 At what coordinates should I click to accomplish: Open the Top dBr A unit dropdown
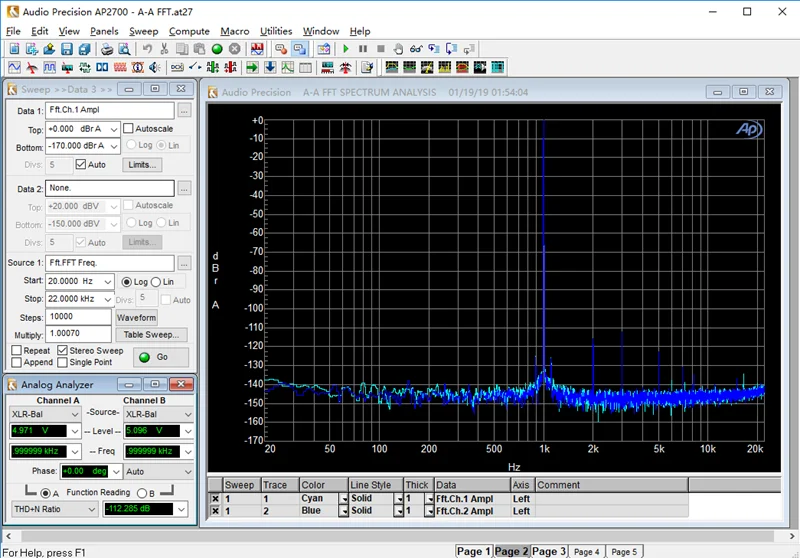click(x=114, y=130)
